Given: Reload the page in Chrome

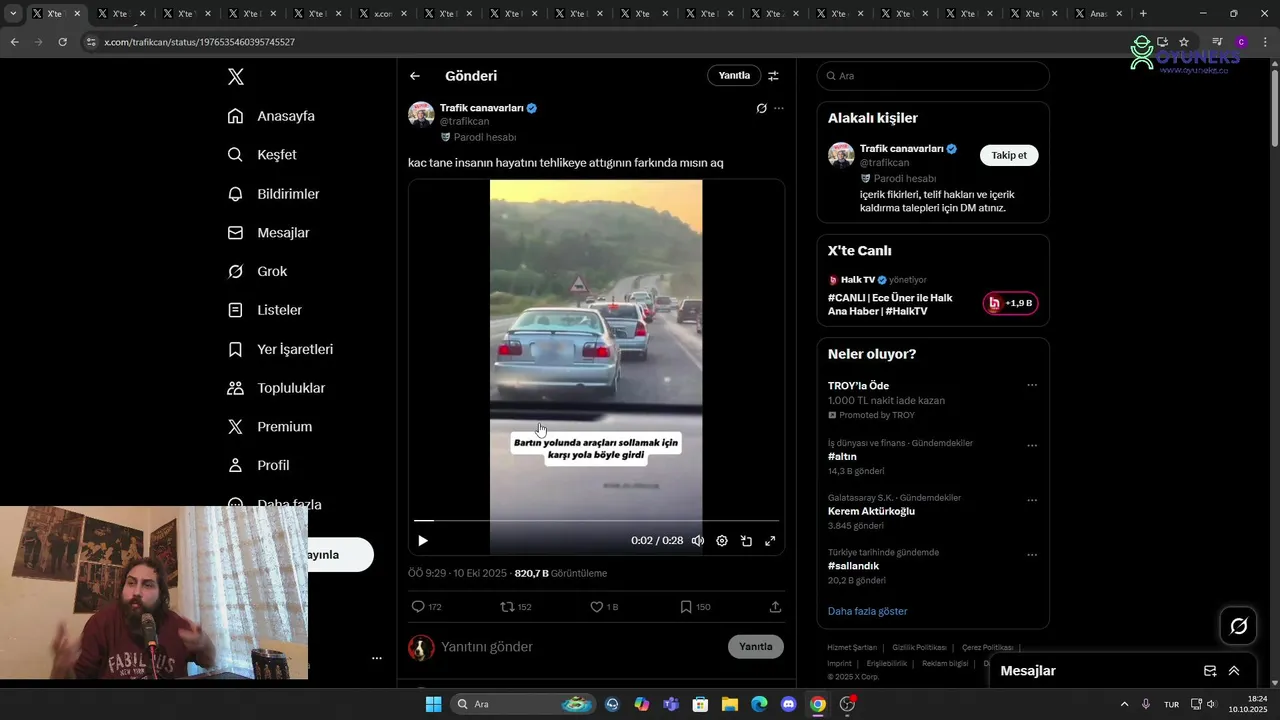Looking at the screenshot, I should (x=62, y=42).
